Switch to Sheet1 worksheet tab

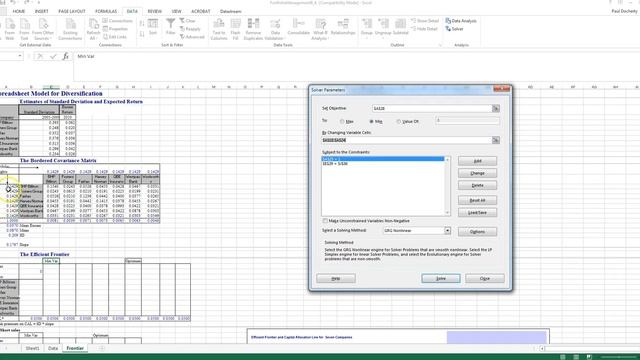tap(32, 348)
